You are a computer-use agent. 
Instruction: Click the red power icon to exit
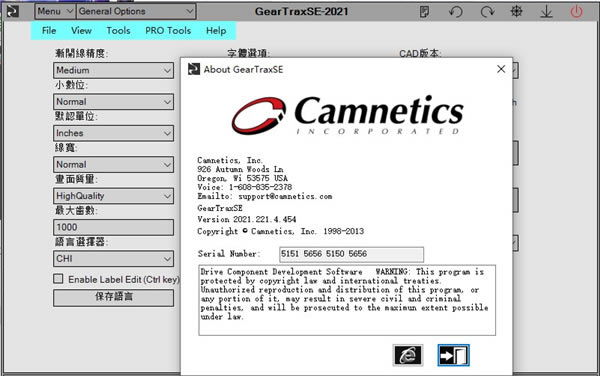[x=576, y=11]
